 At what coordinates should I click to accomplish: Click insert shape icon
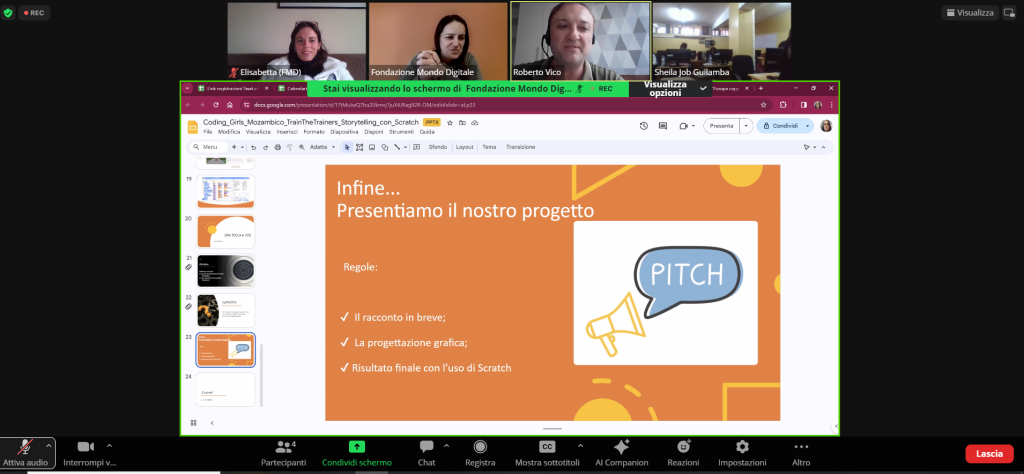pyautogui.click(x=385, y=147)
